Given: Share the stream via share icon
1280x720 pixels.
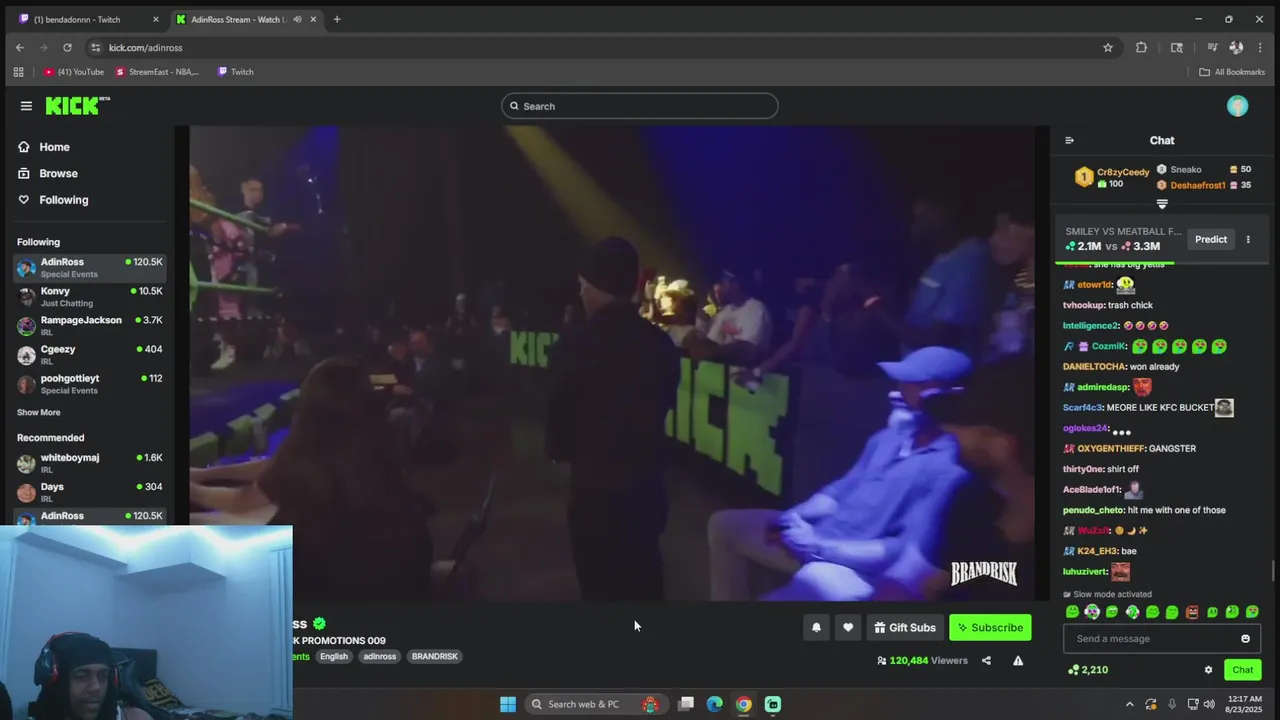Looking at the screenshot, I should [986, 661].
